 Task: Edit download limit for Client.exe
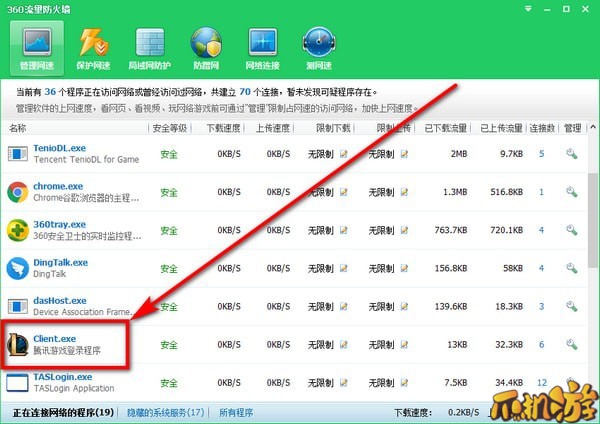tap(344, 345)
